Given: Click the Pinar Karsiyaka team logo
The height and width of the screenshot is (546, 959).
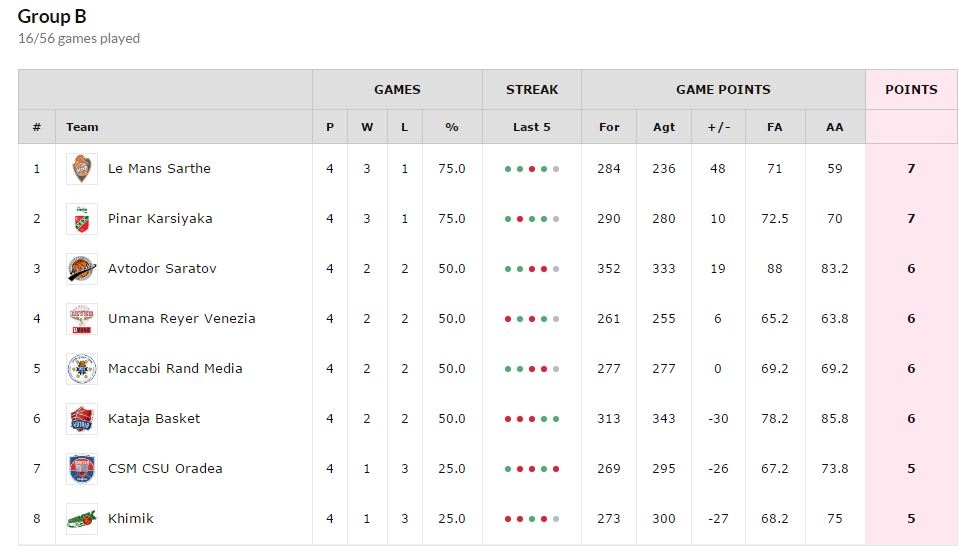Looking at the screenshot, I should (82, 219).
